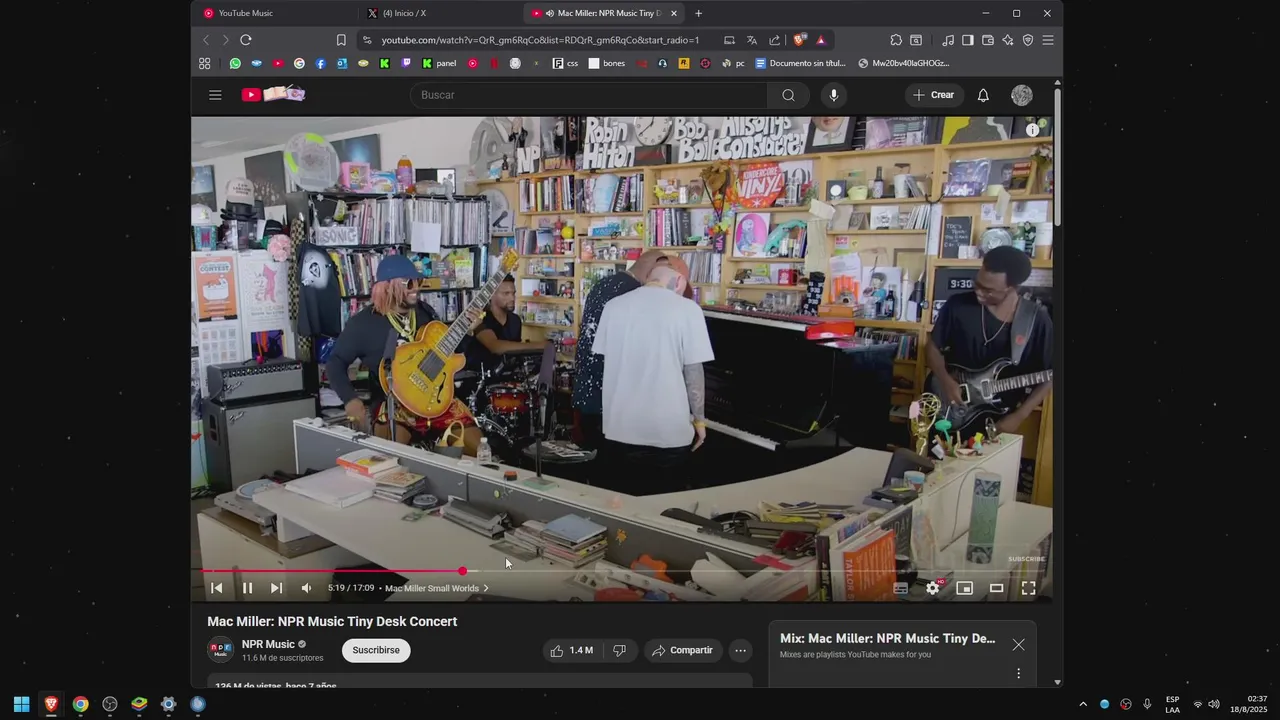The height and width of the screenshot is (720, 1280).
Task: Toggle theater mode
Action: [x=996, y=588]
